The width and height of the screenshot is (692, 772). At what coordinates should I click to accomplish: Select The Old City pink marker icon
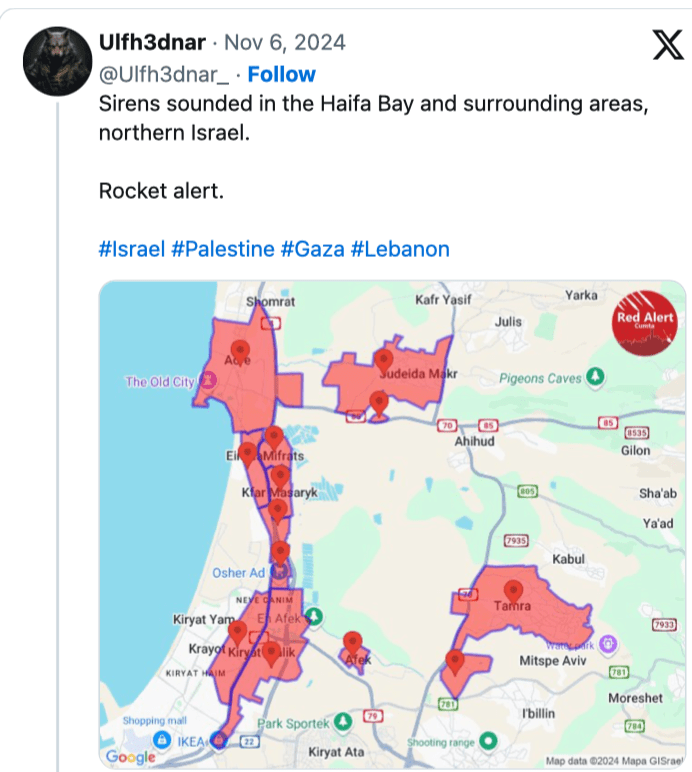(210, 380)
